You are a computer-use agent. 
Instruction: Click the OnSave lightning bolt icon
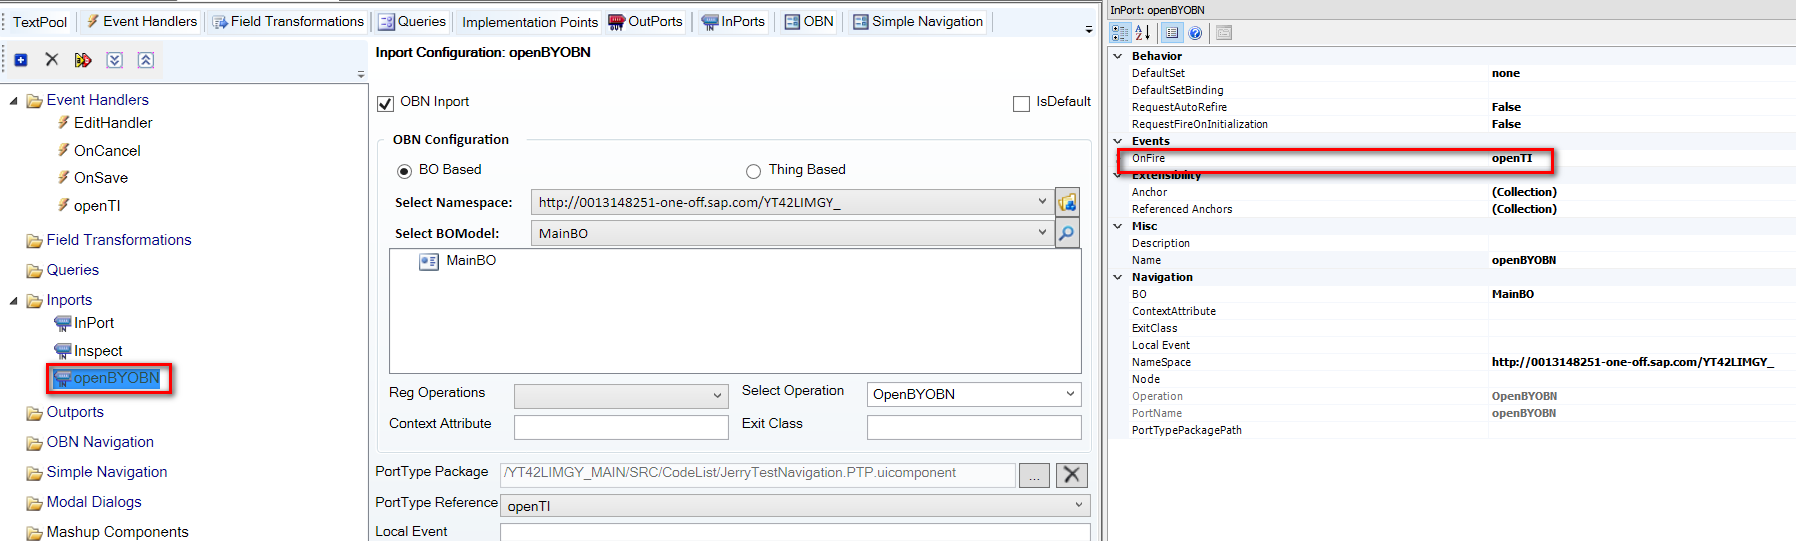click(63, 177)
